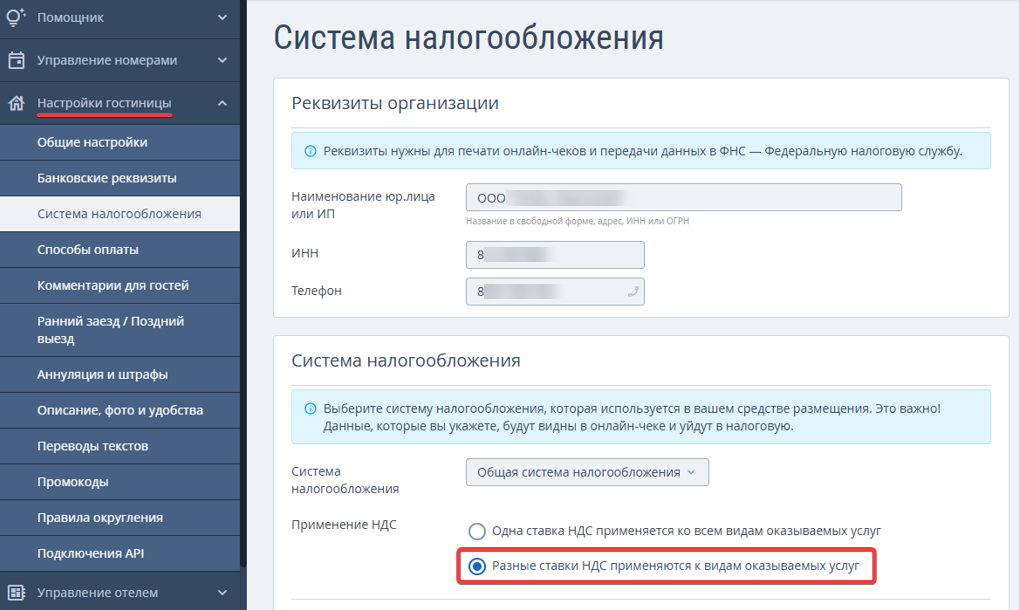Go to Способы оплаты
The height and width of the screenshot is (610, 1019).
tap(120, 249)
